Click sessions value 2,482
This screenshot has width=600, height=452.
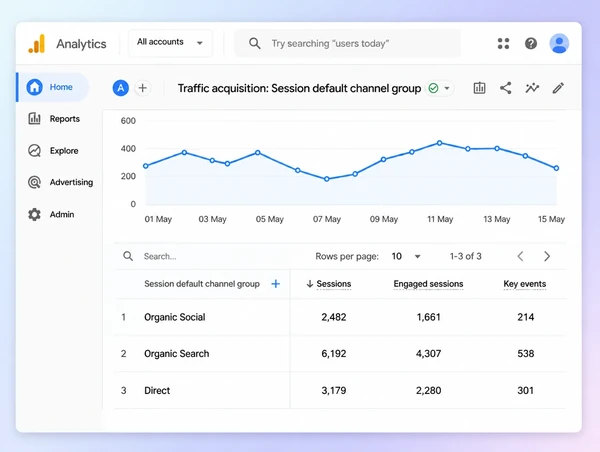click(334, 317)
